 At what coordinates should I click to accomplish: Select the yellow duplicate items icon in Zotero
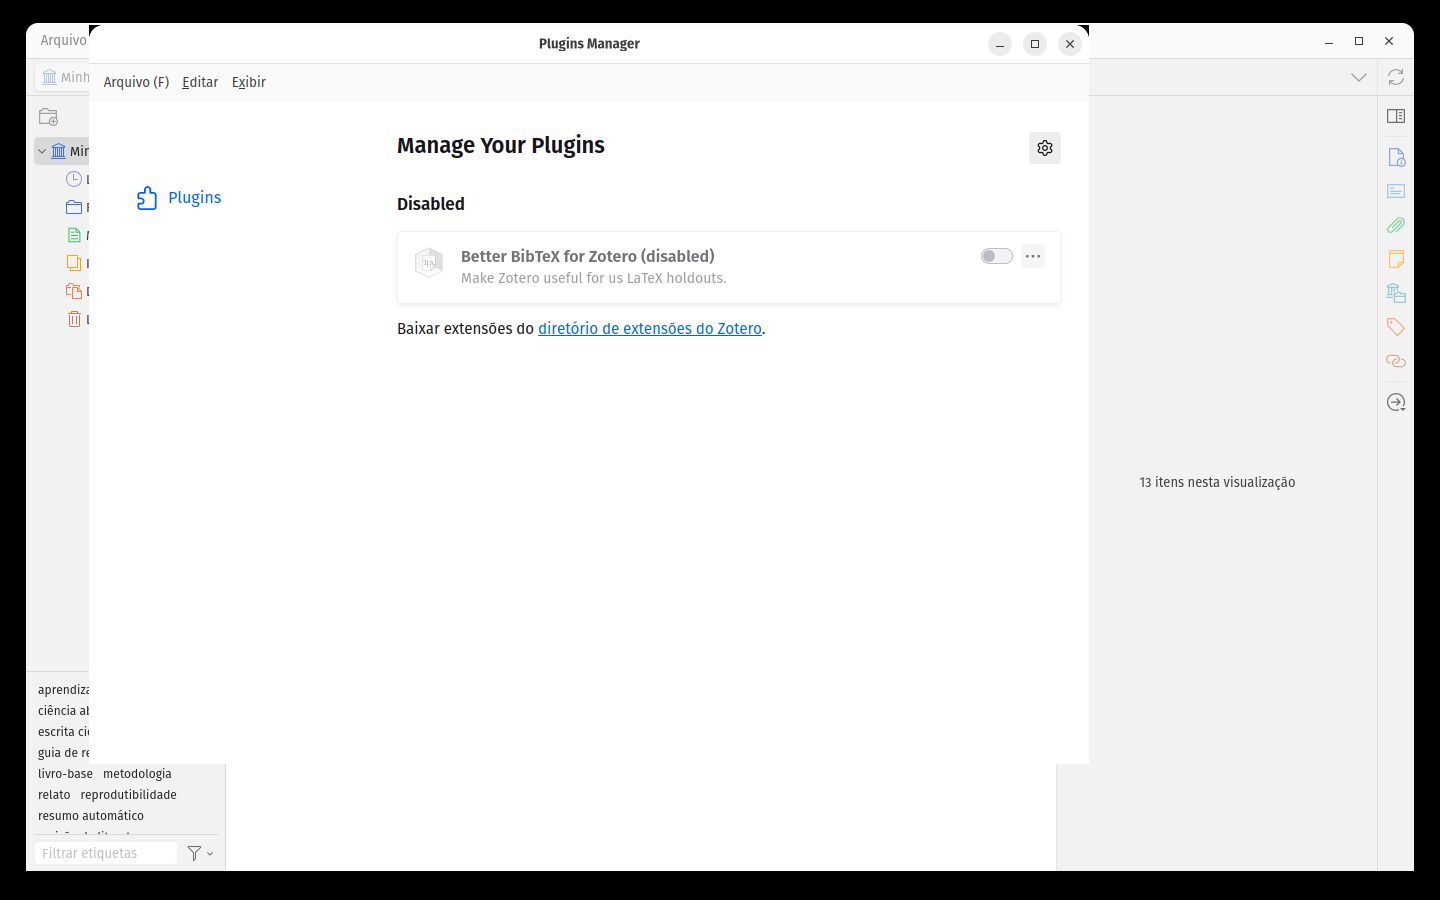pyautogui.click(x=74, y=263)
